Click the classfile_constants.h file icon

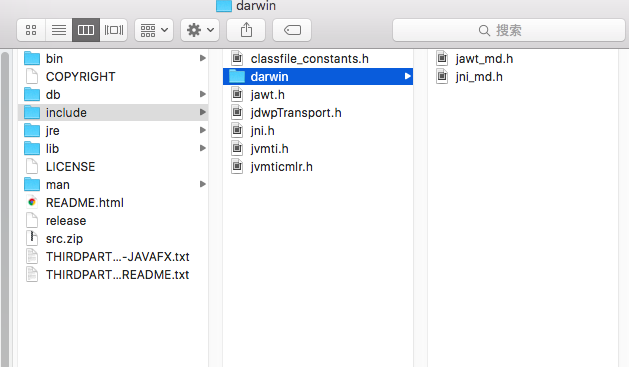237,59
